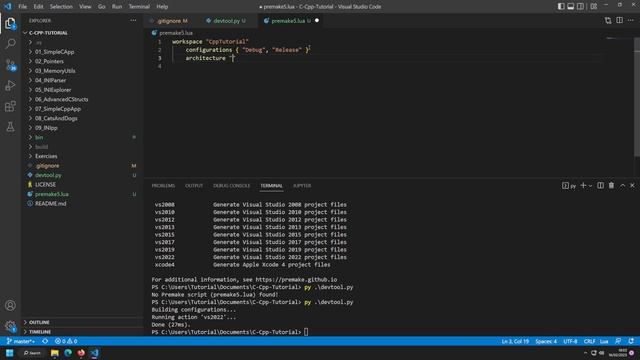Expand the Exercises folder
640x360 pixels.
tap(82, 156)
